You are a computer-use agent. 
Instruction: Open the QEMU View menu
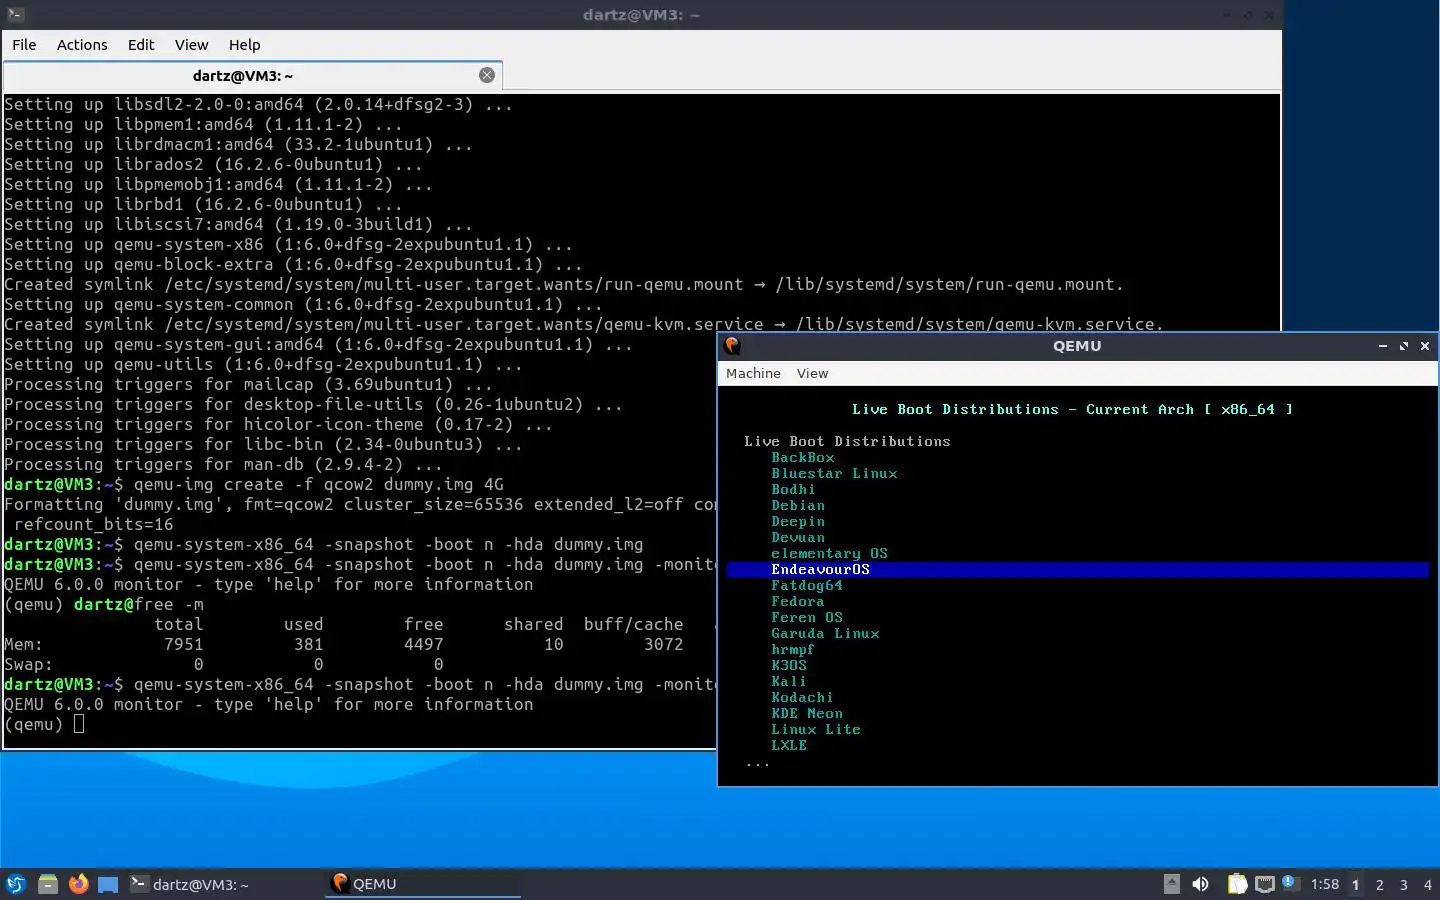(812, 373)
